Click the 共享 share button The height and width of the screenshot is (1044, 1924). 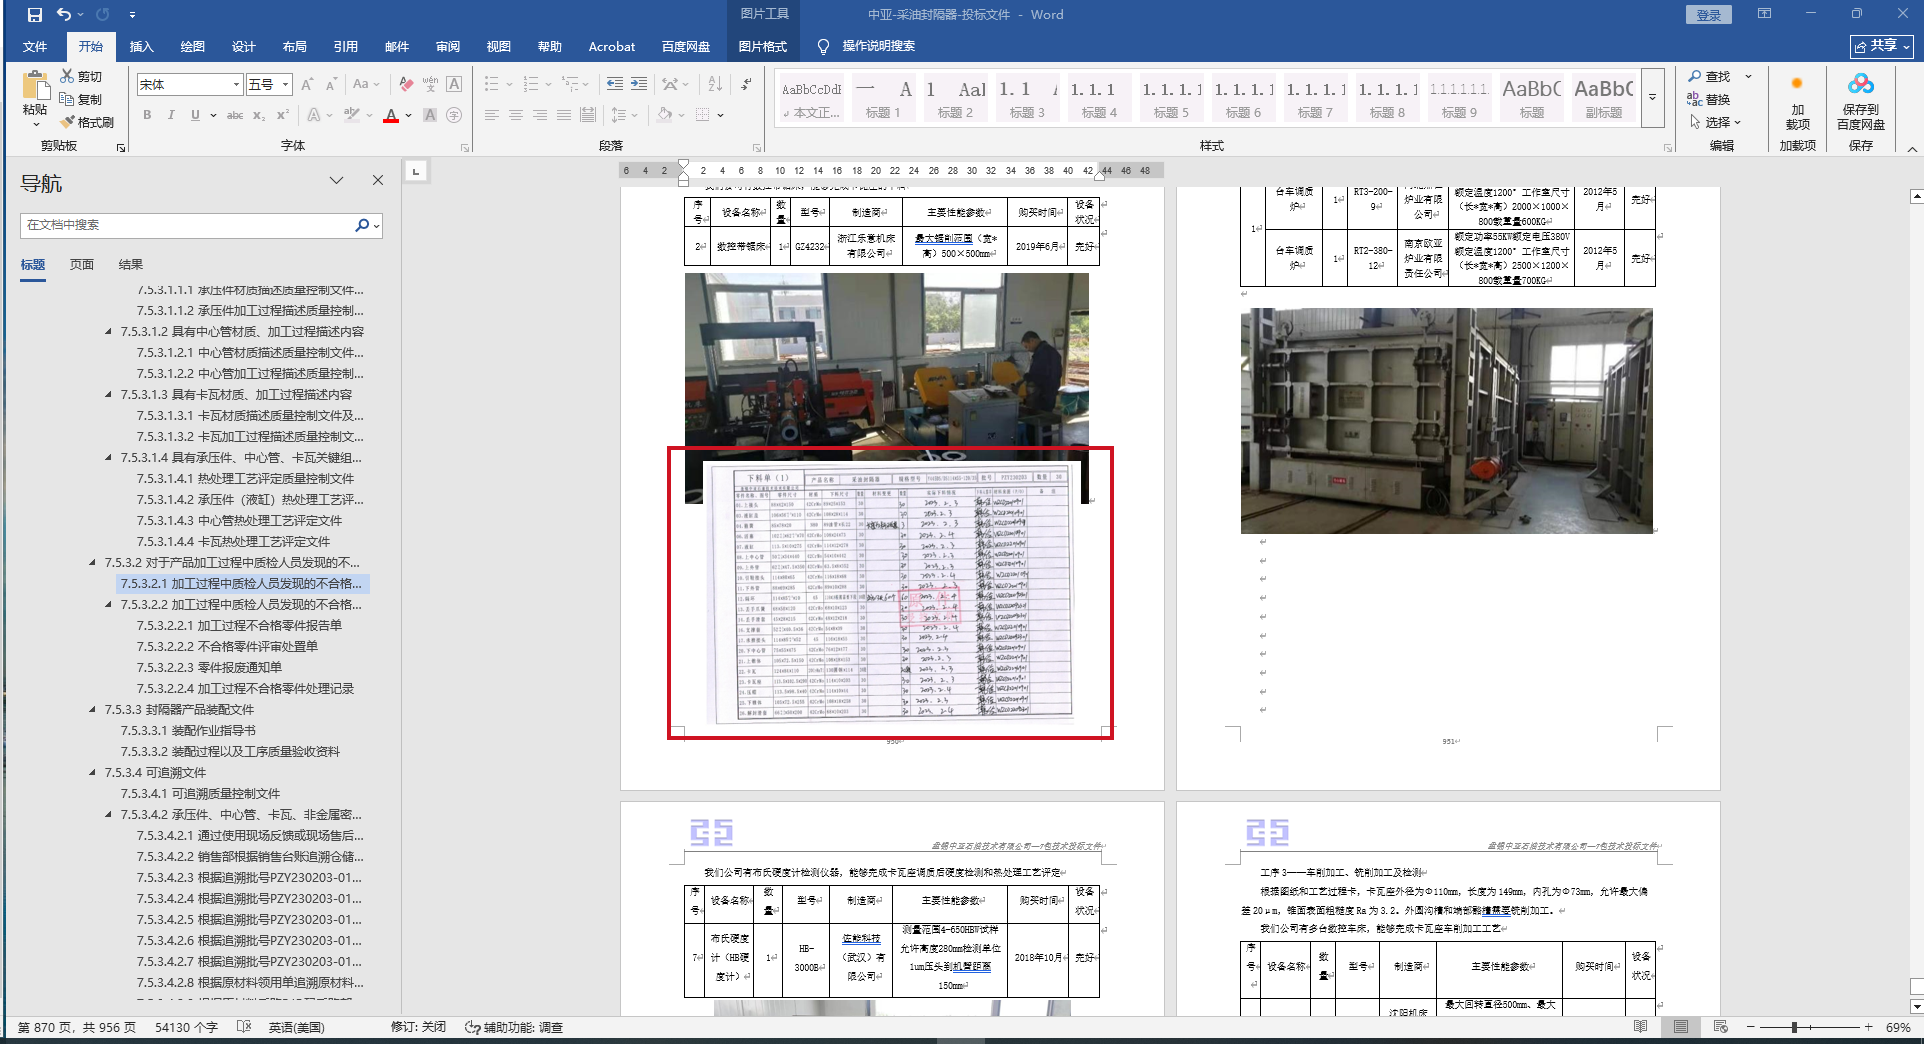pyautogui.click(x=1881, y=46)
